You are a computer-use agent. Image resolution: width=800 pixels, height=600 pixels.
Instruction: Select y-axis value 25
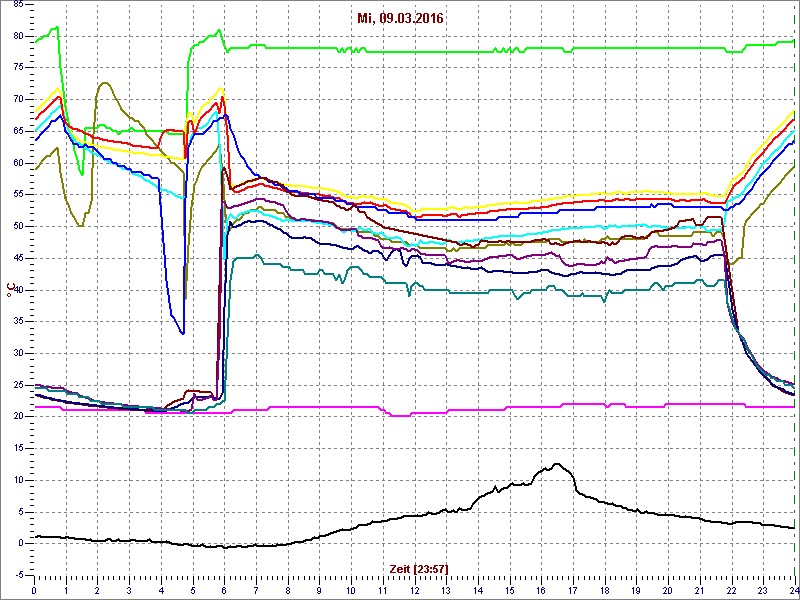click(18, 385)
